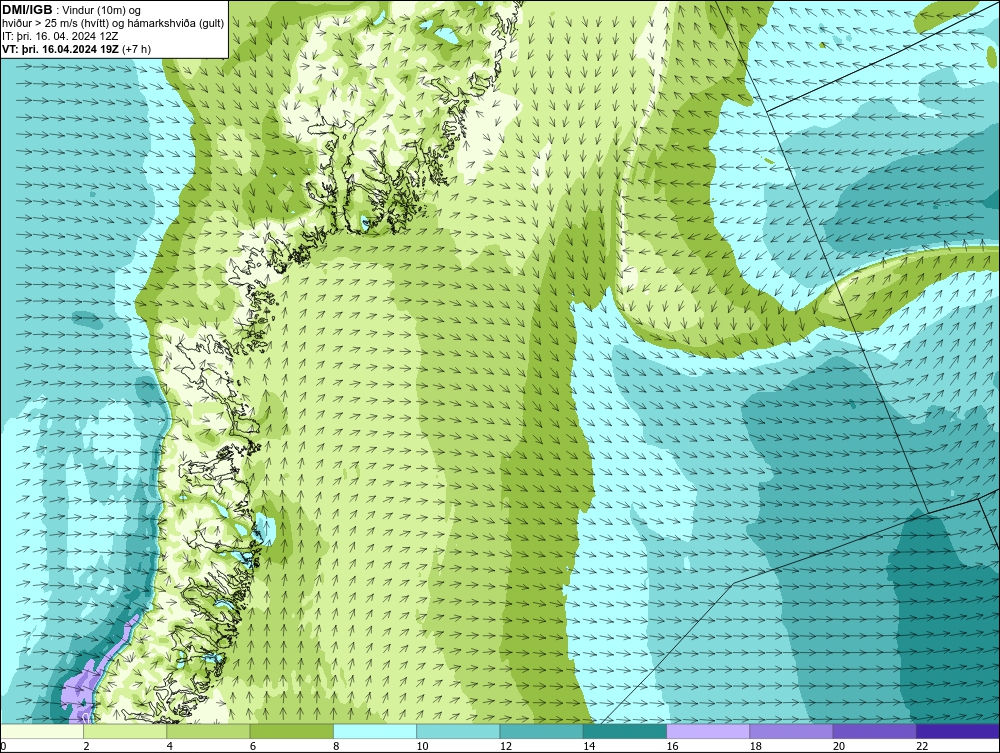Image resolution: width=1000 pixels, height=753 pixels.
Task: Click the legend tick label '0'
Action: tap(3, 746)
